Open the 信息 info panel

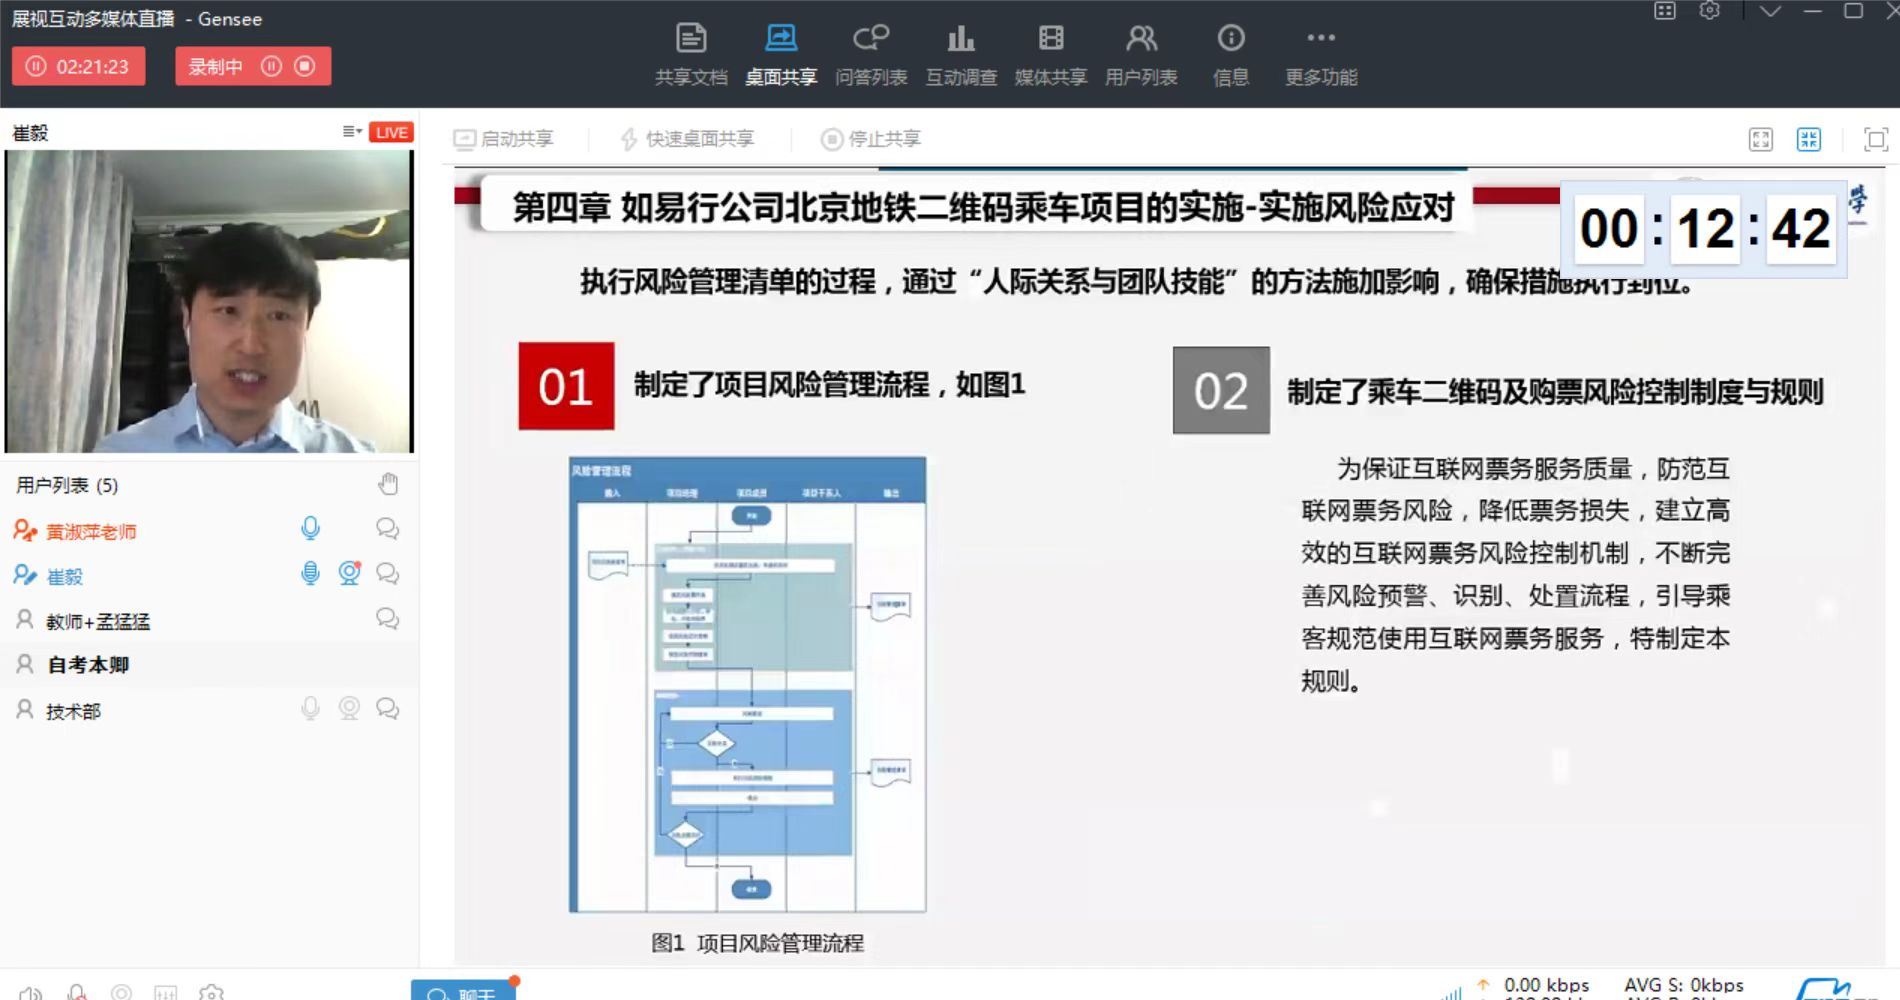coord(1231,54)
